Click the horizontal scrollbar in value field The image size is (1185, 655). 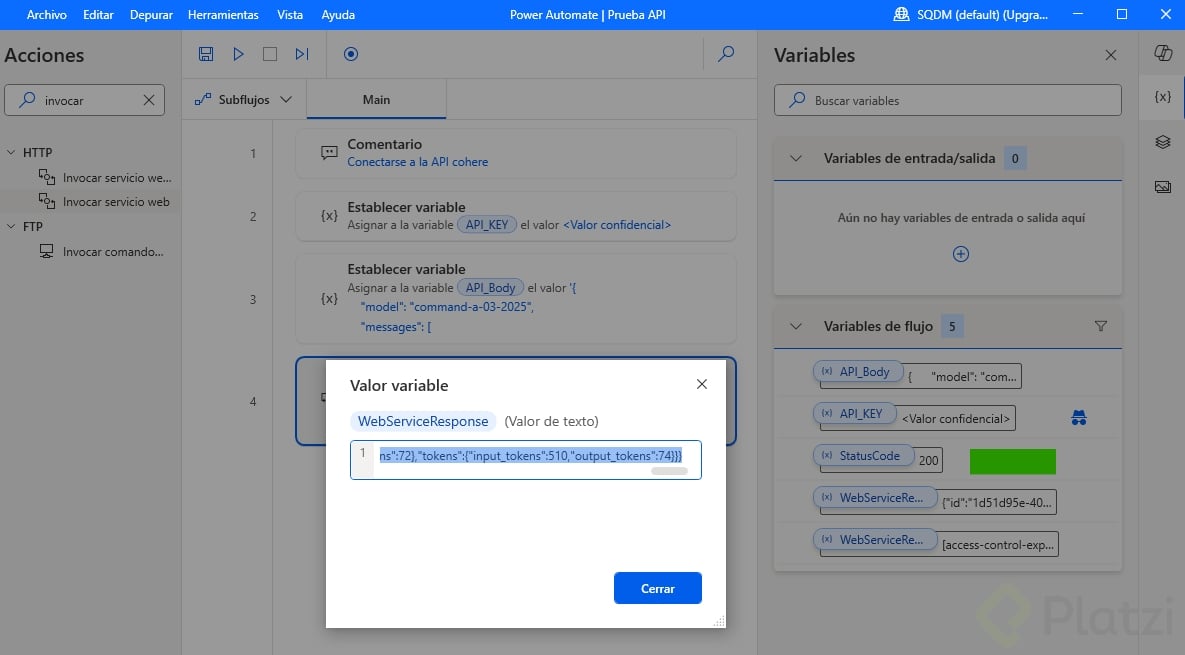coord(669,471)
